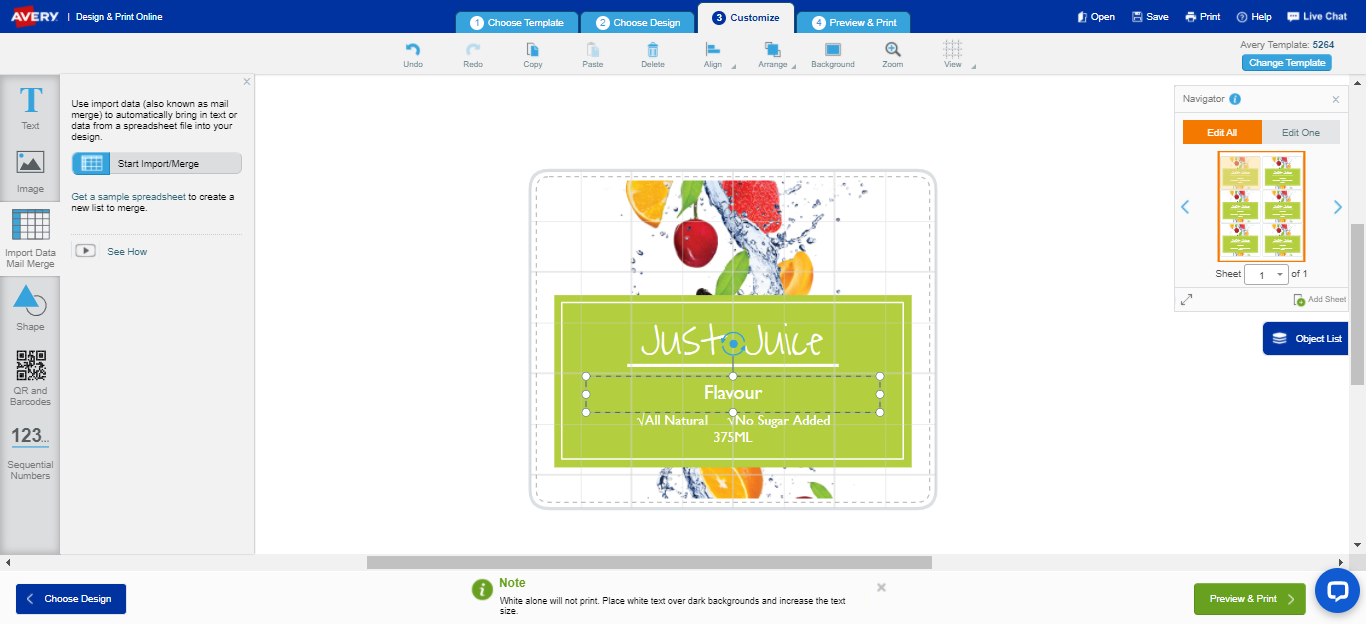Switch navigator to Edit One mode
This screenshot has height=624, width=1366.
point(1301,132)
